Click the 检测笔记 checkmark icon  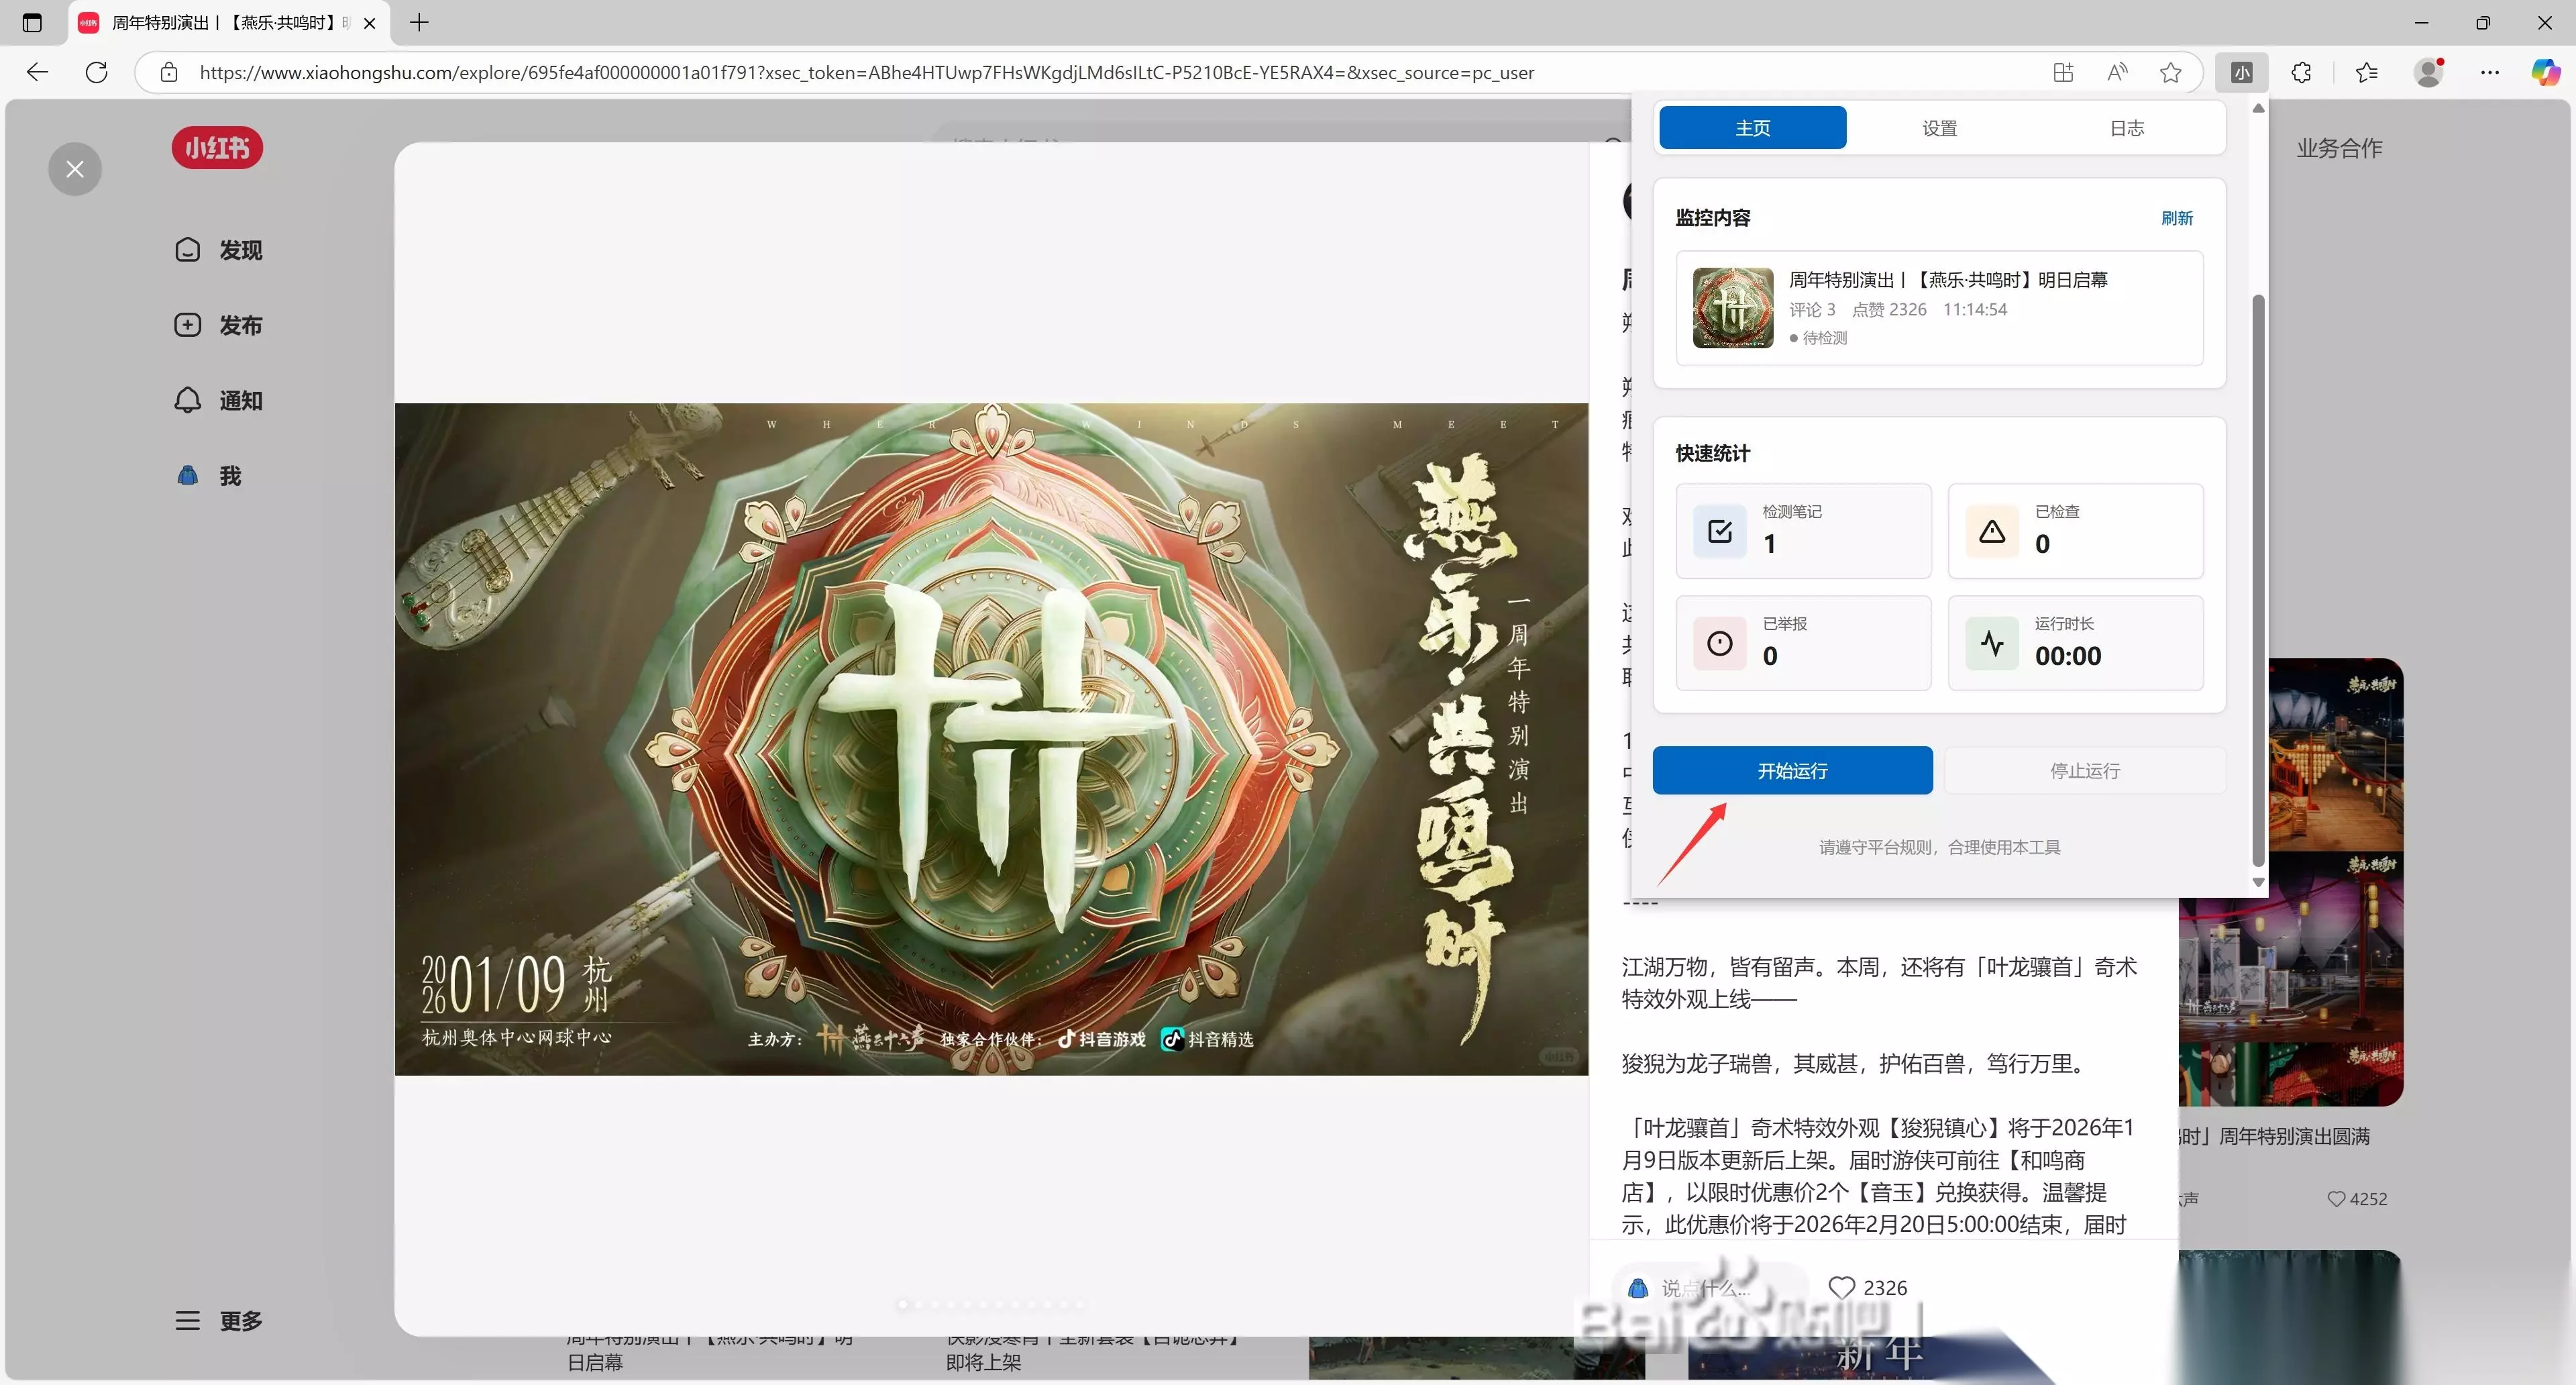click(x=1720, y=531)
